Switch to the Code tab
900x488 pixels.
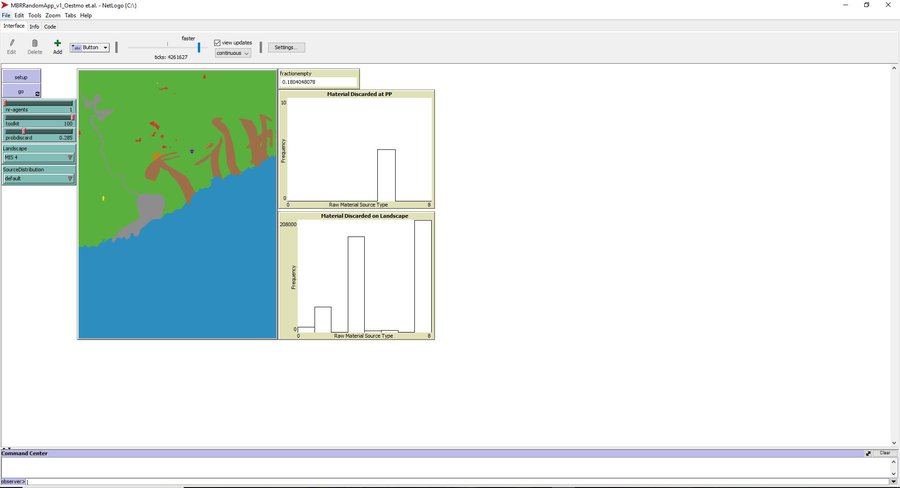coord(50,26)
